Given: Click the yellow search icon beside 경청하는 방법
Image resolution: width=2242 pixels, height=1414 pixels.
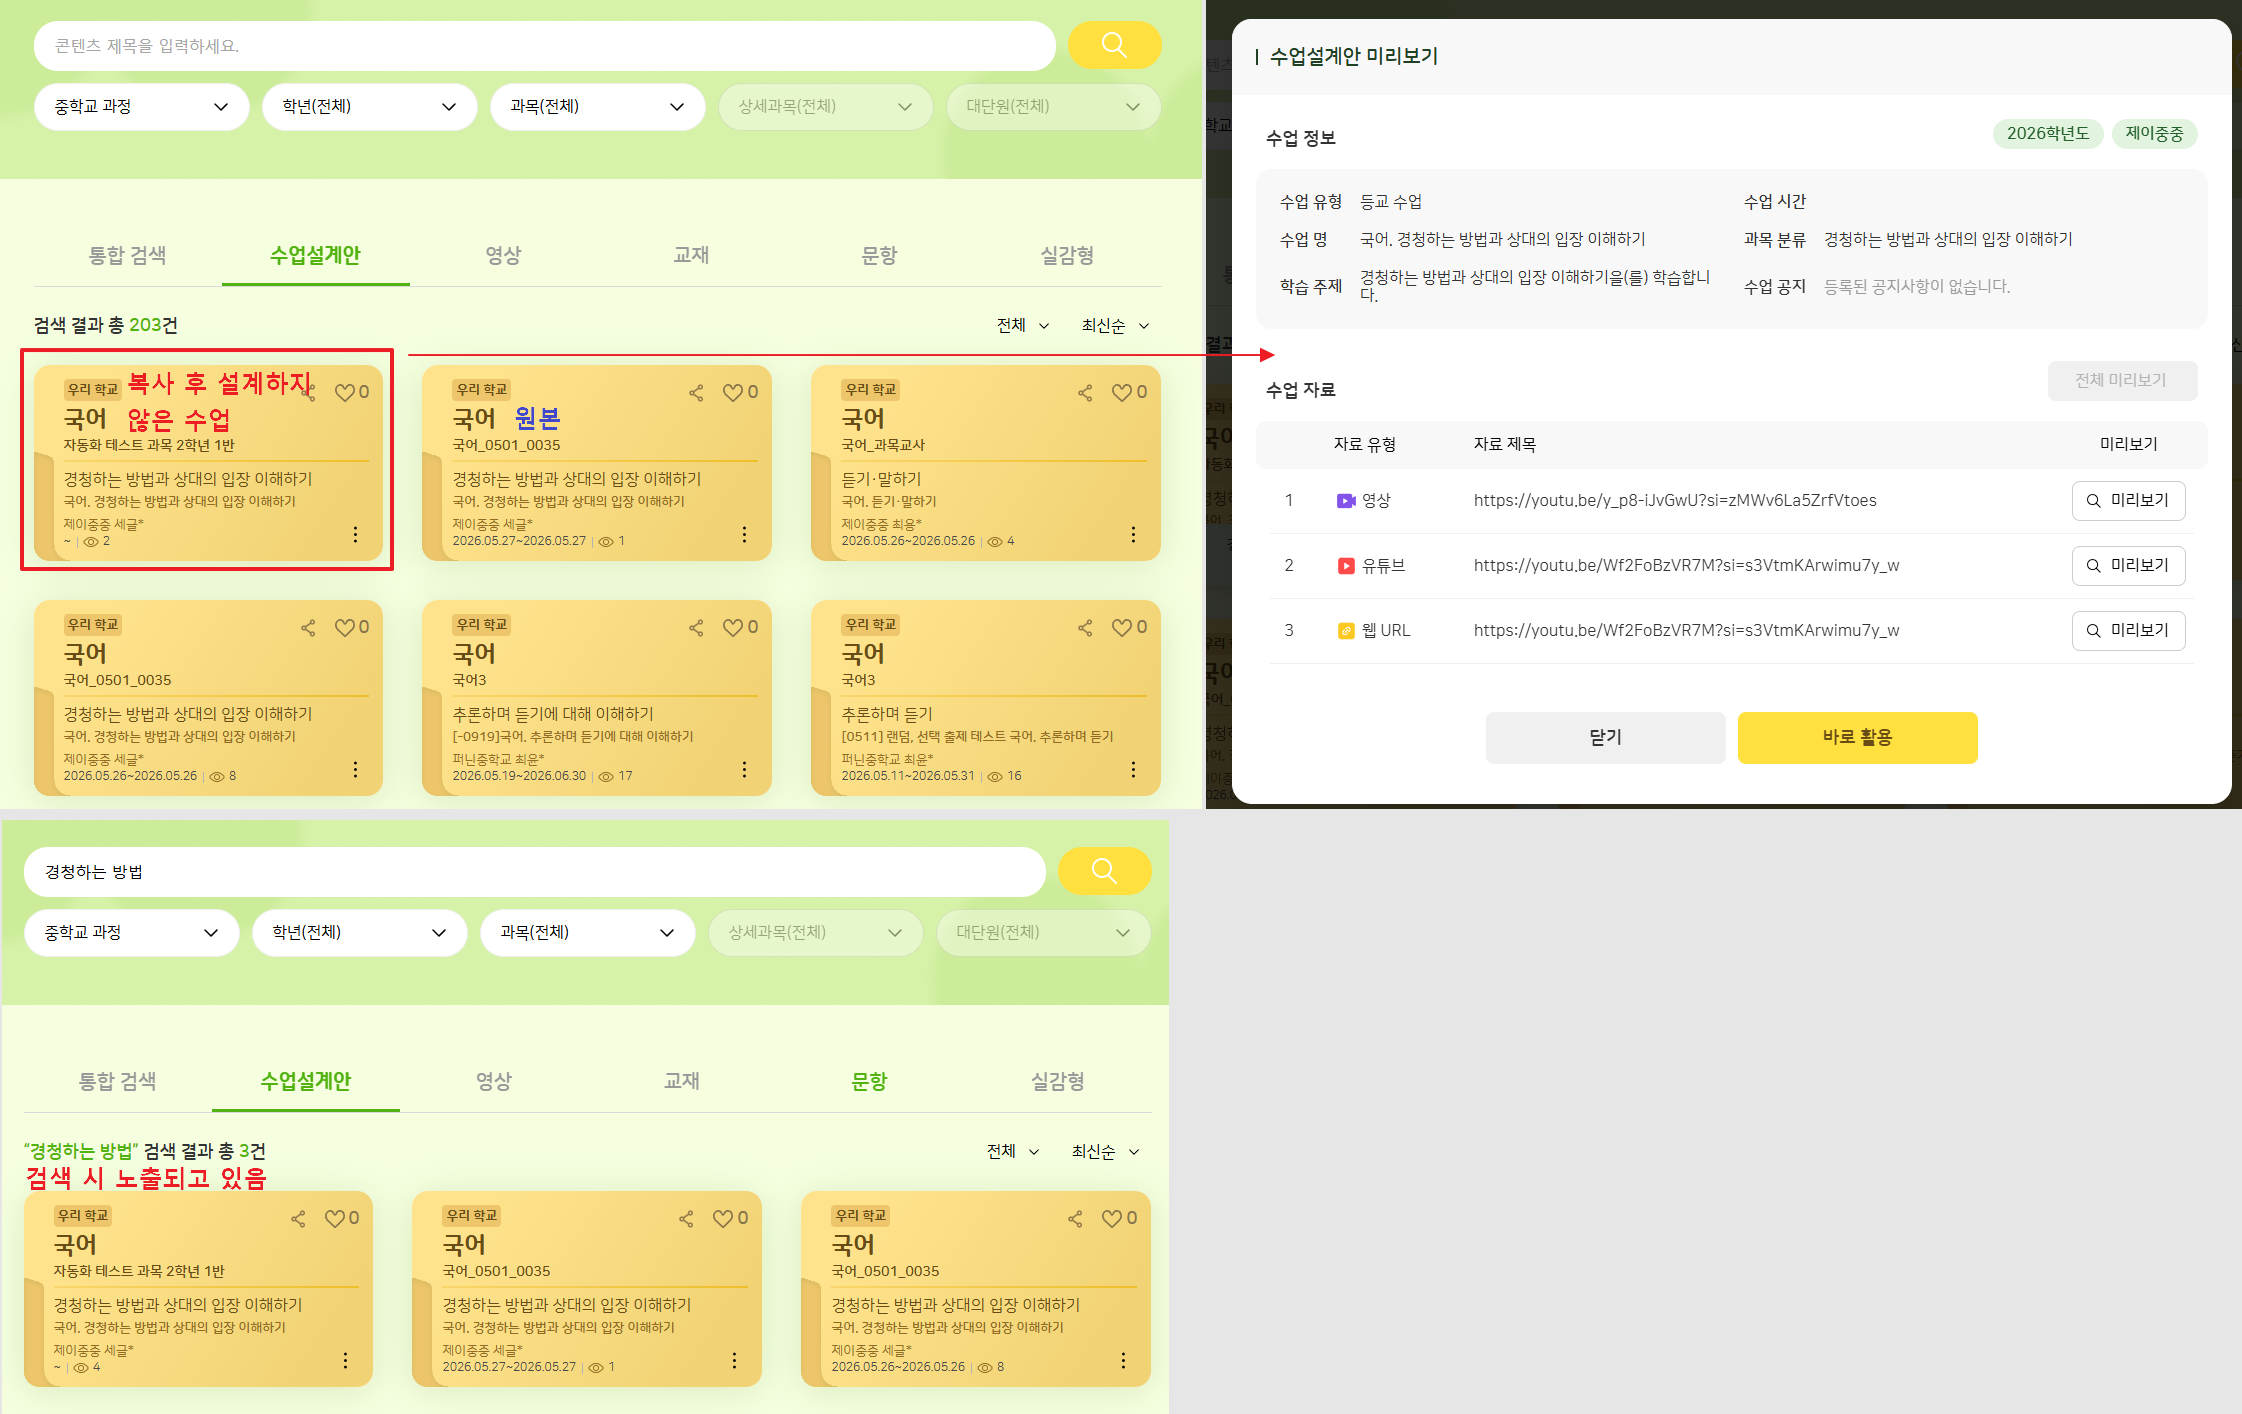Looking at the screenshot, I should [x=1104, y=871].
